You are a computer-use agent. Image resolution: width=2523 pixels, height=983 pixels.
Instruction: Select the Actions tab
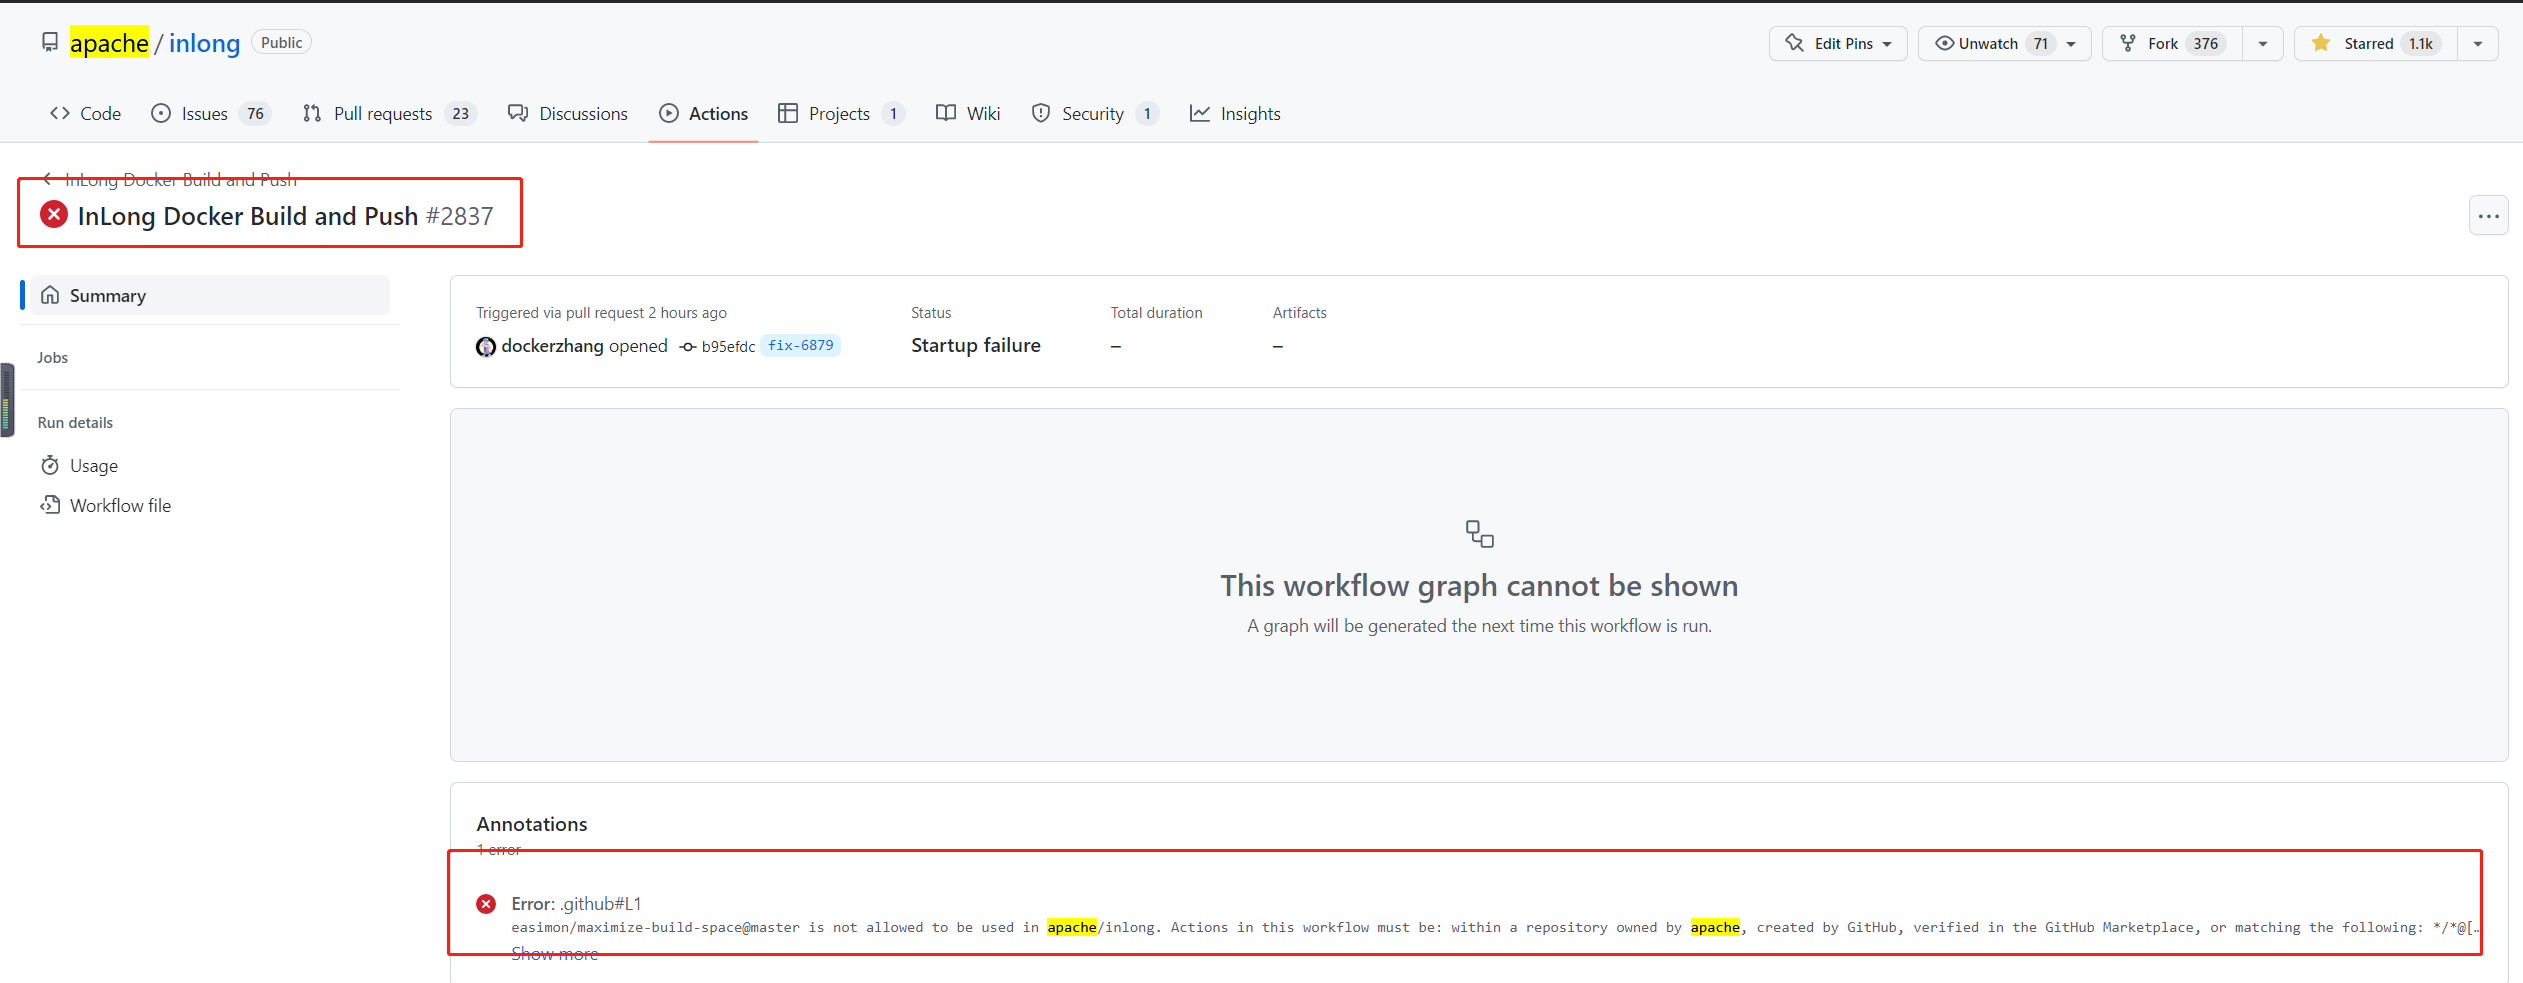tap(703, 113)
